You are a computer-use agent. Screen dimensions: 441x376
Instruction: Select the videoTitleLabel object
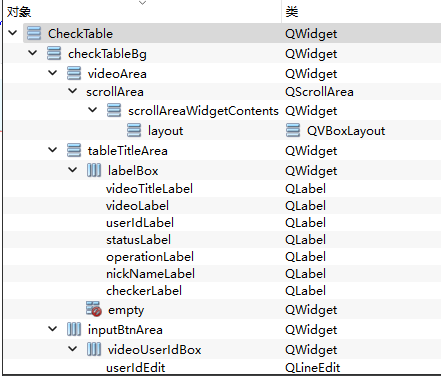149,189
